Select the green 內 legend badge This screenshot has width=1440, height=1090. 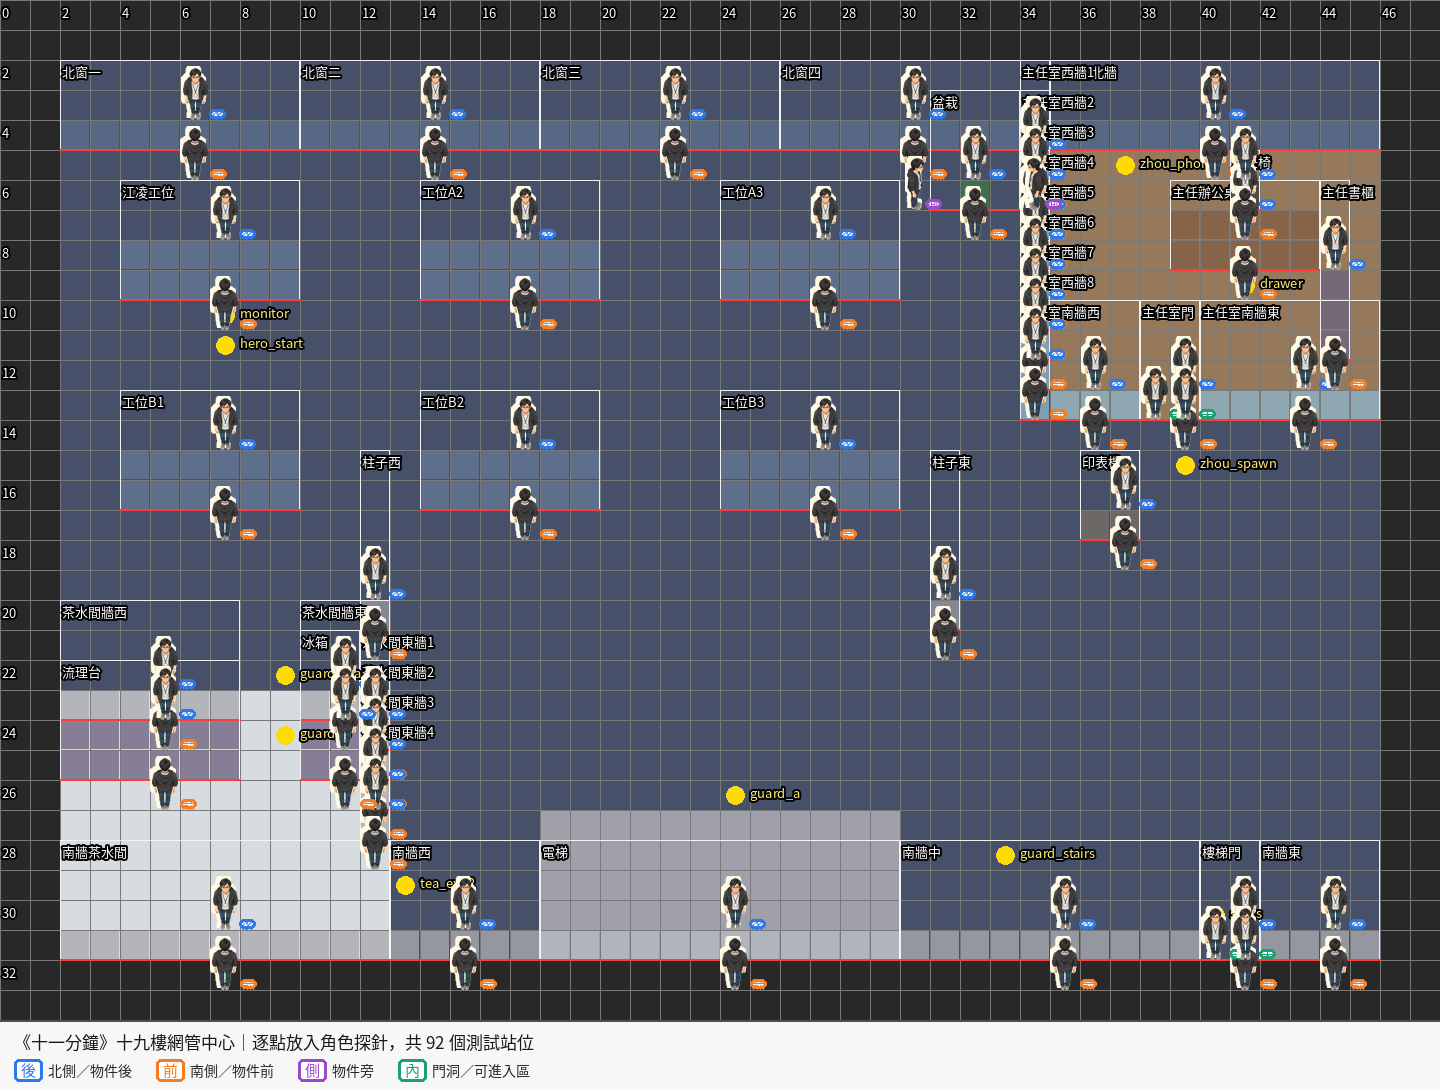click(412, 1071)
